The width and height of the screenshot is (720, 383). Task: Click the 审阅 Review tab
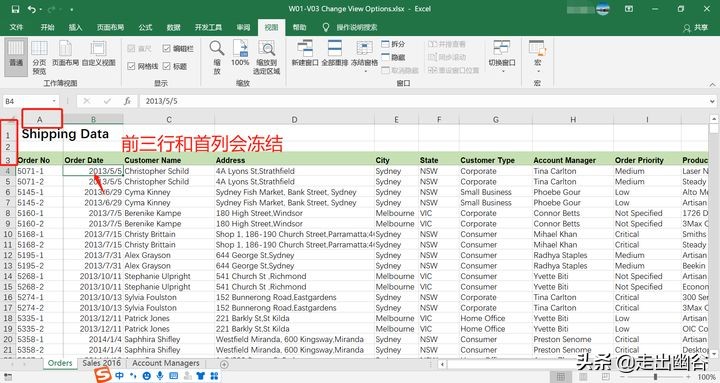[x=243, y=27]
